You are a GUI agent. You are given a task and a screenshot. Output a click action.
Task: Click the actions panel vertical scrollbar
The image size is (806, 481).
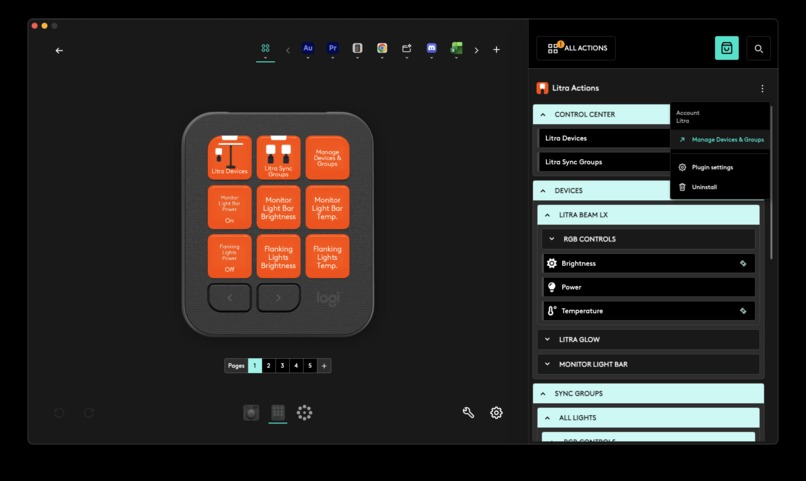tap(771, 182)
